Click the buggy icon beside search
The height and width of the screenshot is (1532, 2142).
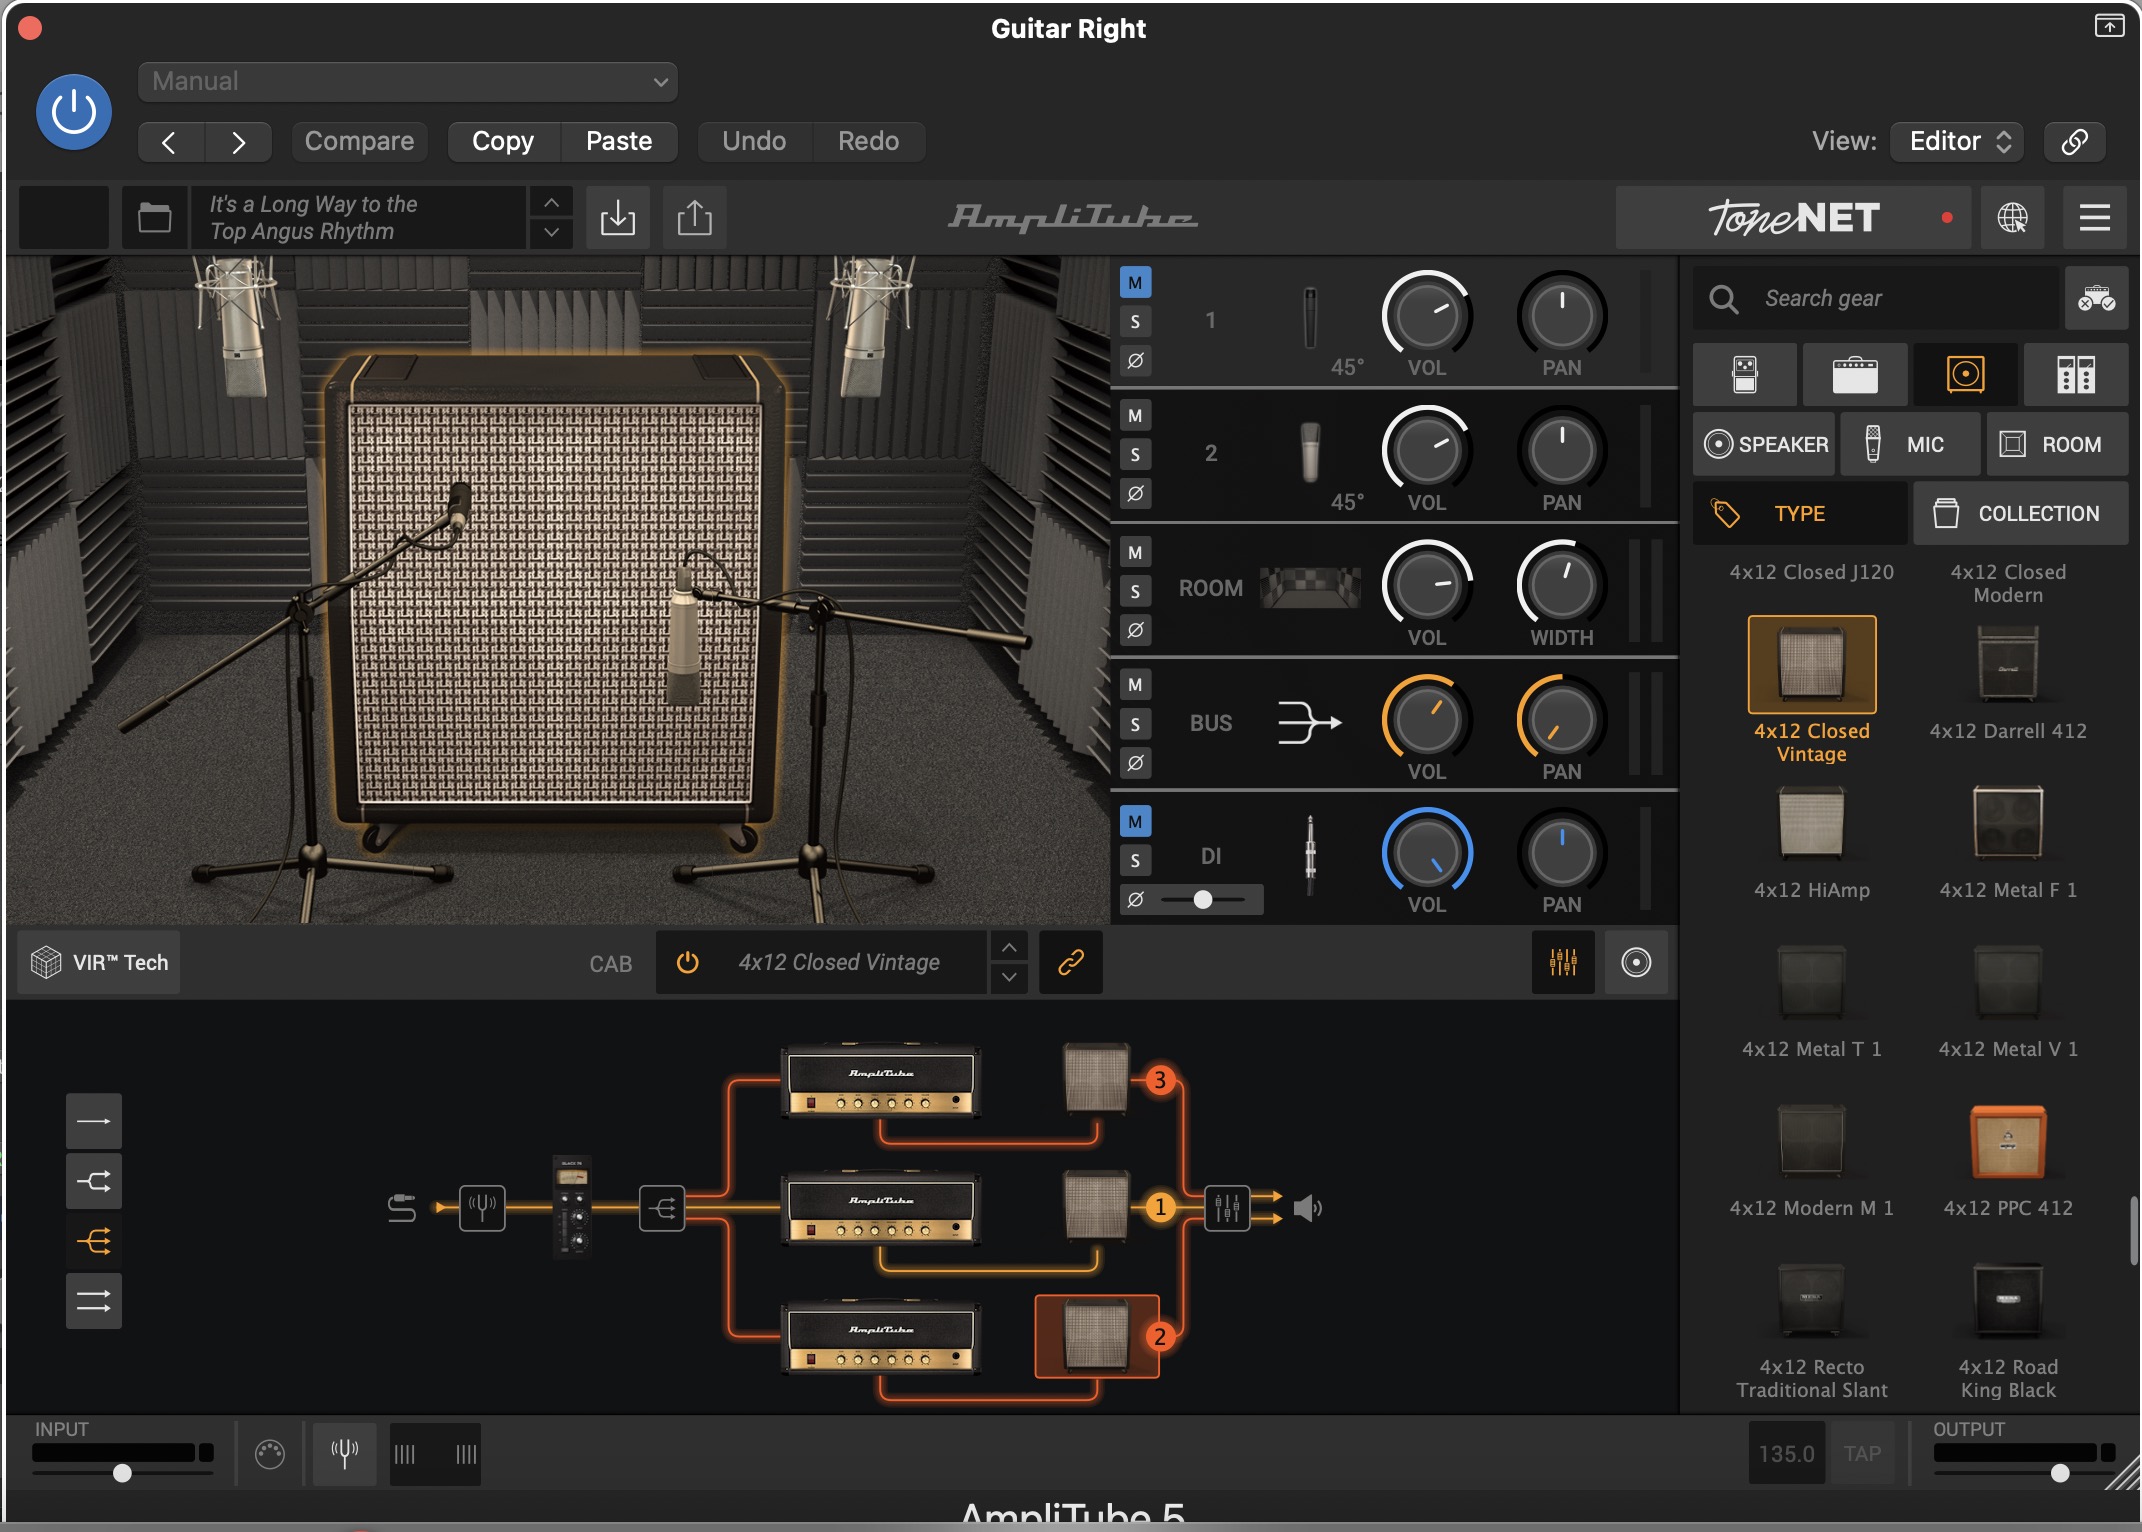(2096, 298)
